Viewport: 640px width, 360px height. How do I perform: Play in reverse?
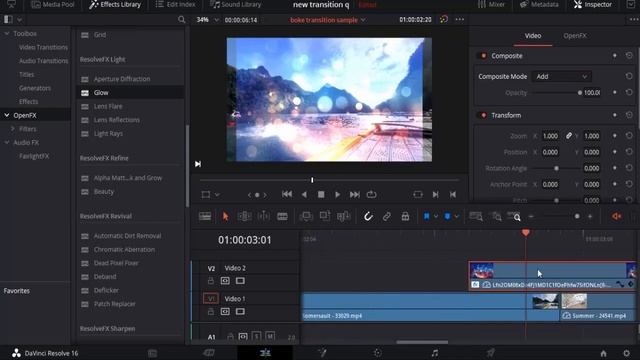click(304, 195)
